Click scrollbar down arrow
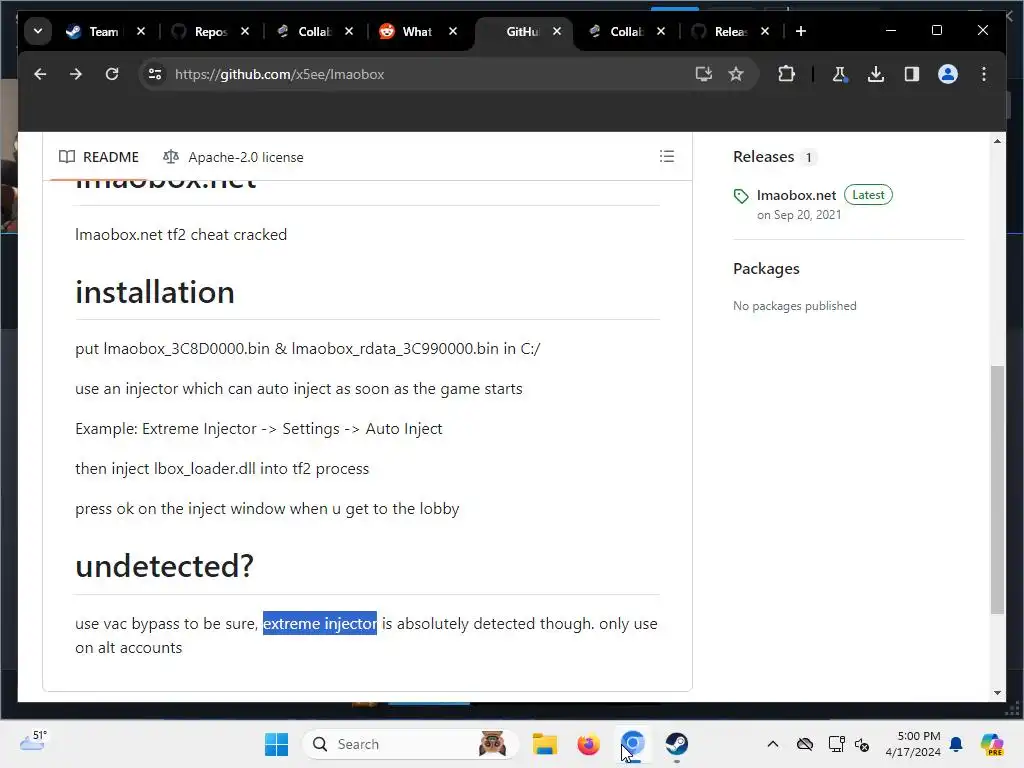The image size is (1024, 768). pyautogui.click(x=997, y=693)
